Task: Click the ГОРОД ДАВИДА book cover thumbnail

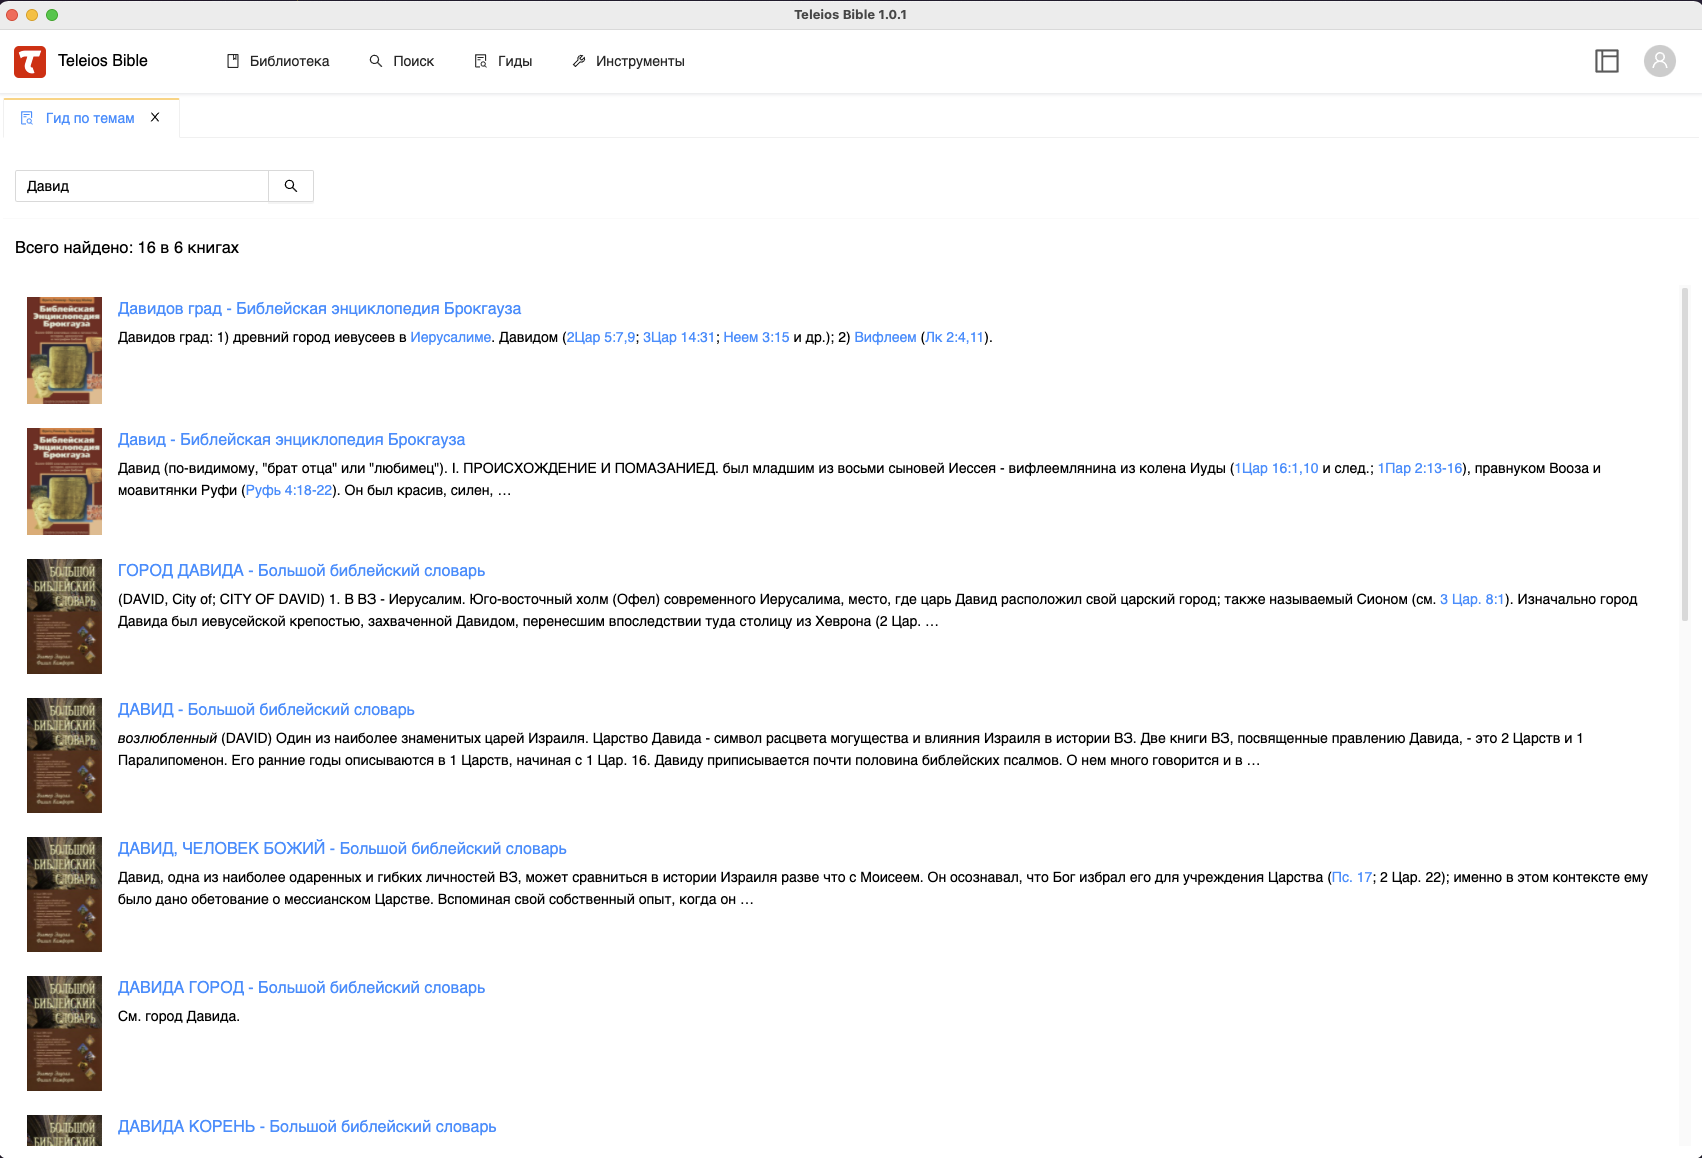Action: coord(64,616)
